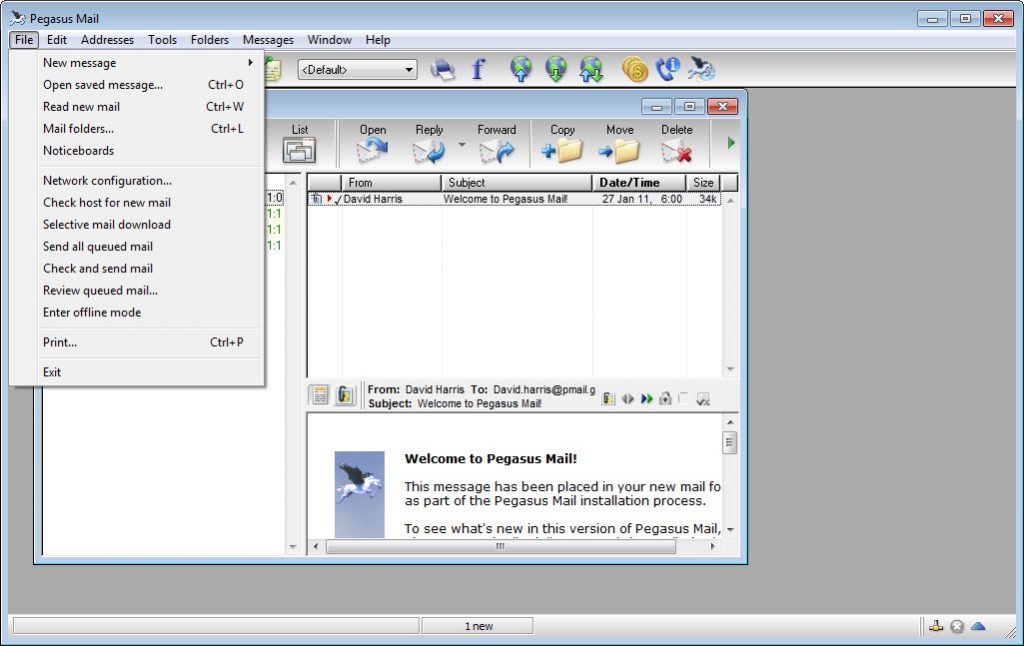The width and height of the screenshot is (1024, 646).
Task: Reply to the selected message
Action: pos(428,143)
